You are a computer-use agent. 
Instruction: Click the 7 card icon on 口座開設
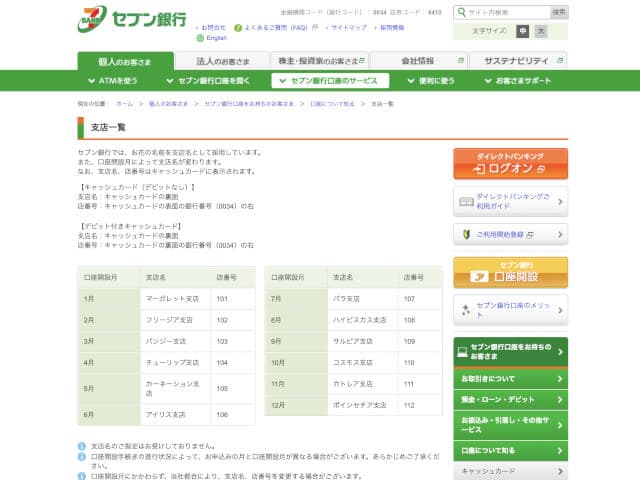pos(479,277)
